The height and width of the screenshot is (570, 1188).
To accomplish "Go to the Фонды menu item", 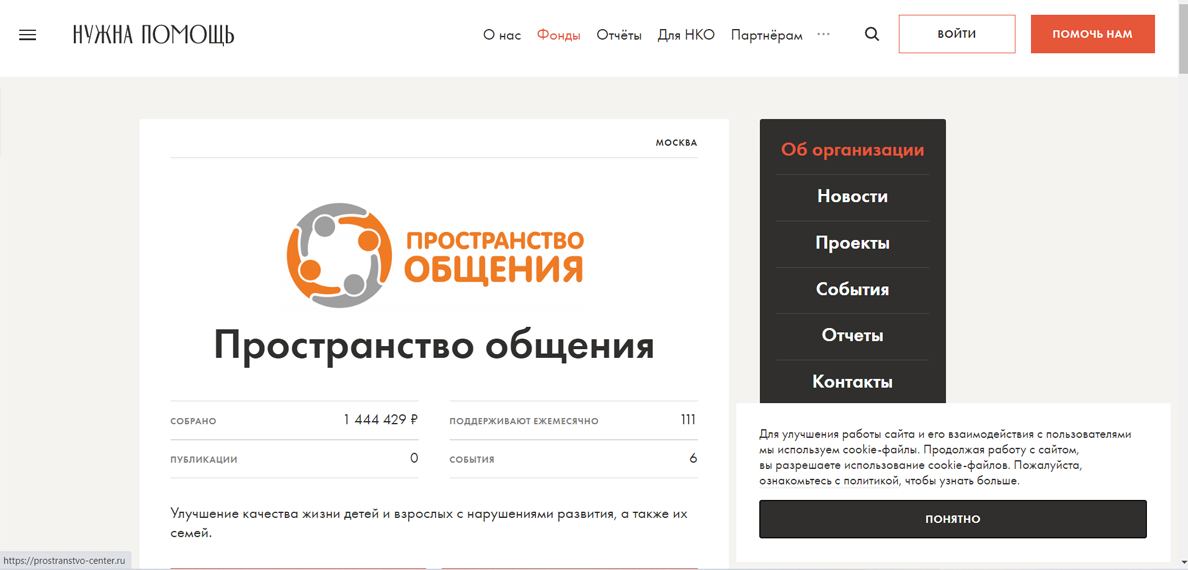I will pyautogui.click(x=558, y=35).
